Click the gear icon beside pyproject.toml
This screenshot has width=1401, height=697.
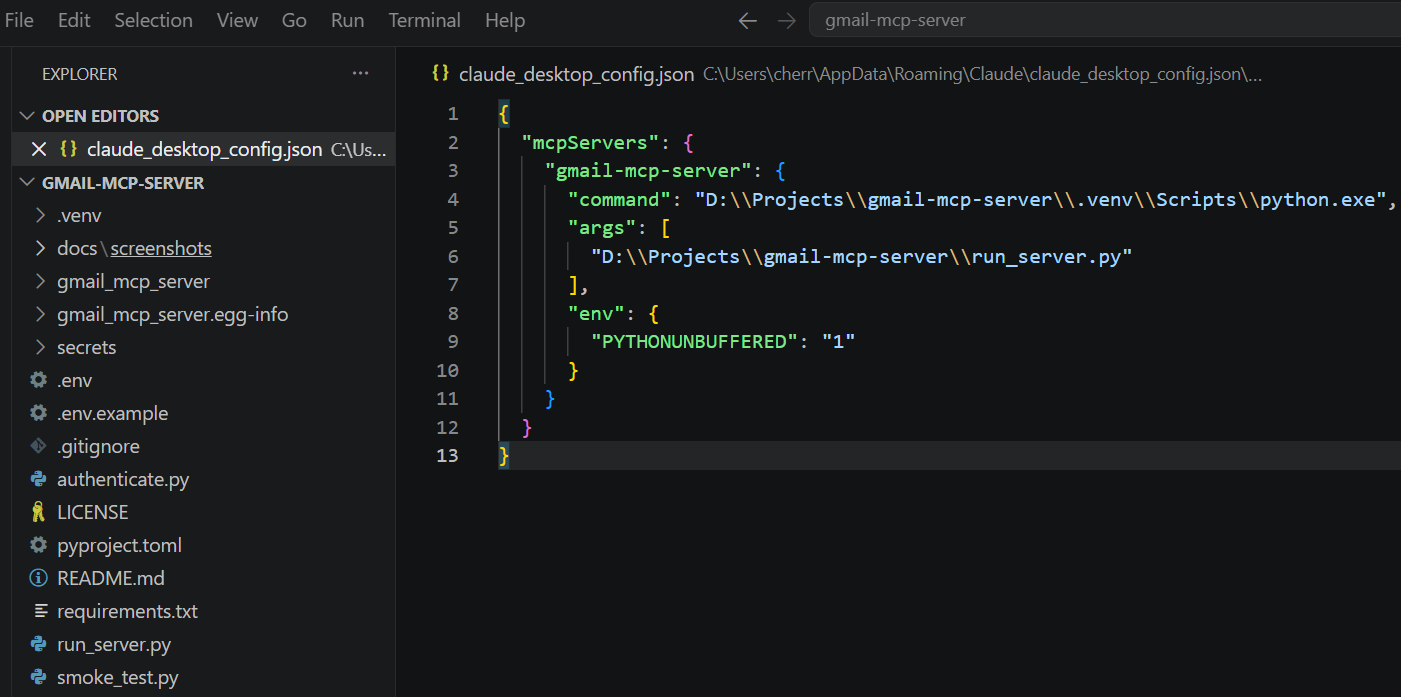pos(39,545)
